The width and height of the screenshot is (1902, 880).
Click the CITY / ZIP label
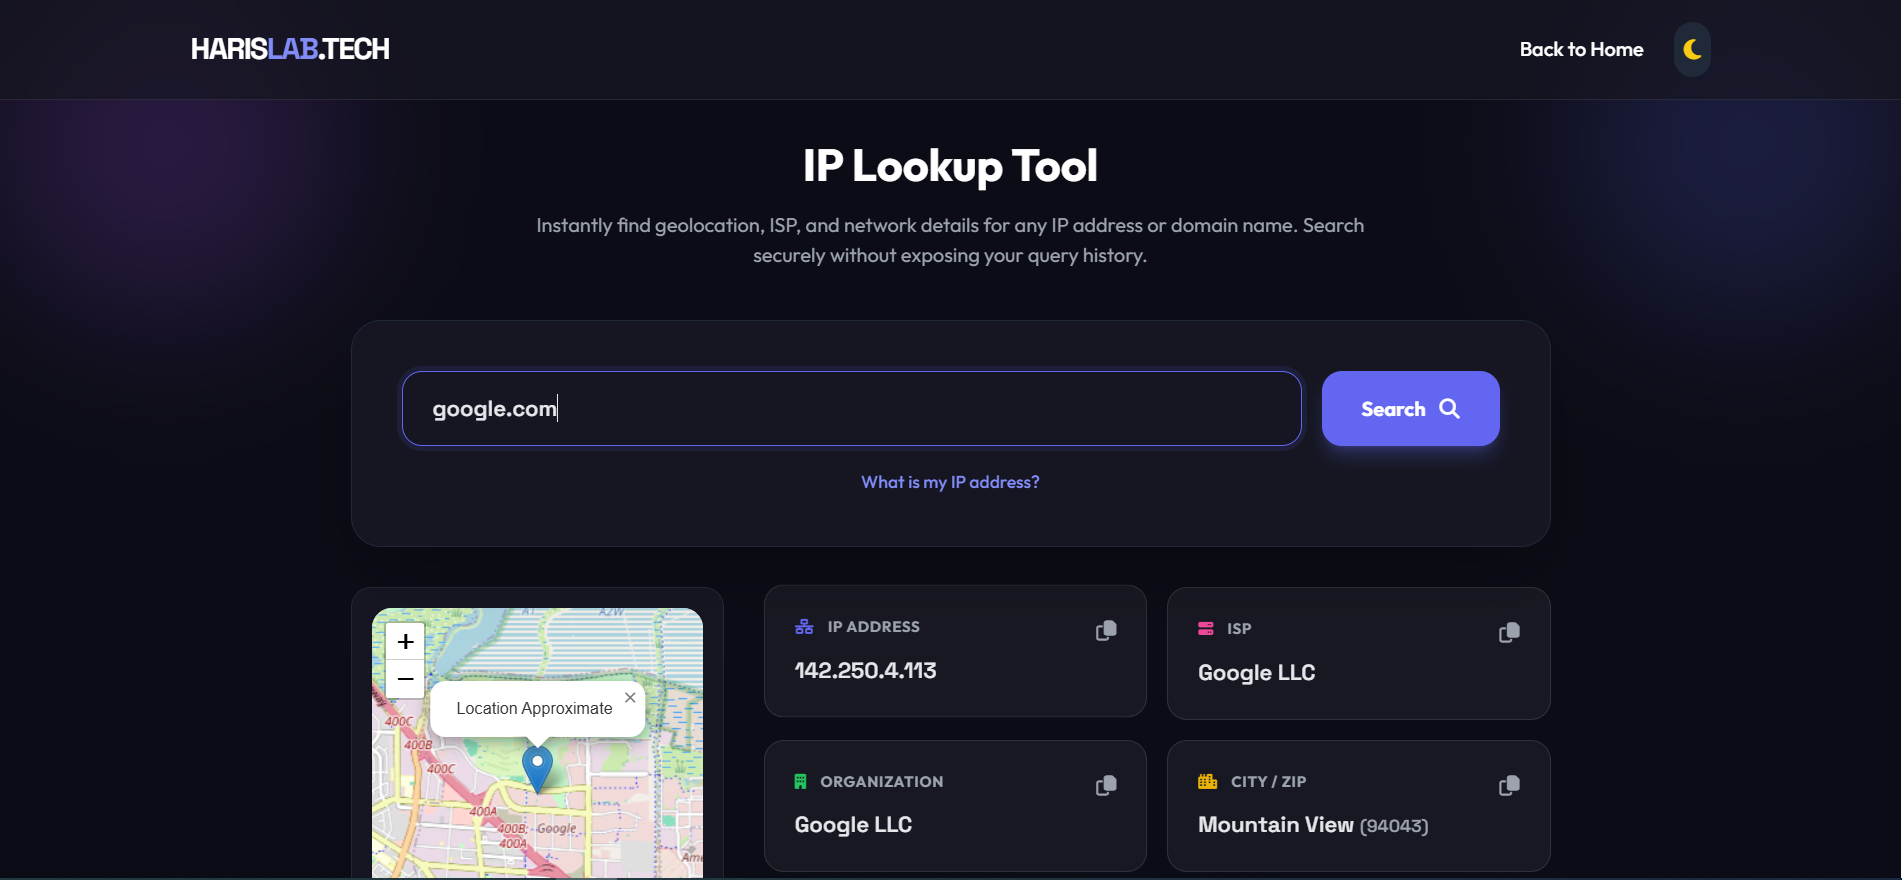[1268, 782]
